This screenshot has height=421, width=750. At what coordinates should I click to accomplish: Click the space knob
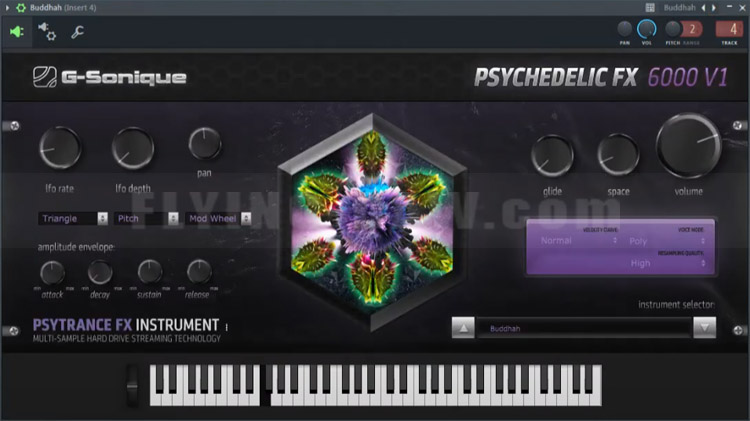click(618, 155)
